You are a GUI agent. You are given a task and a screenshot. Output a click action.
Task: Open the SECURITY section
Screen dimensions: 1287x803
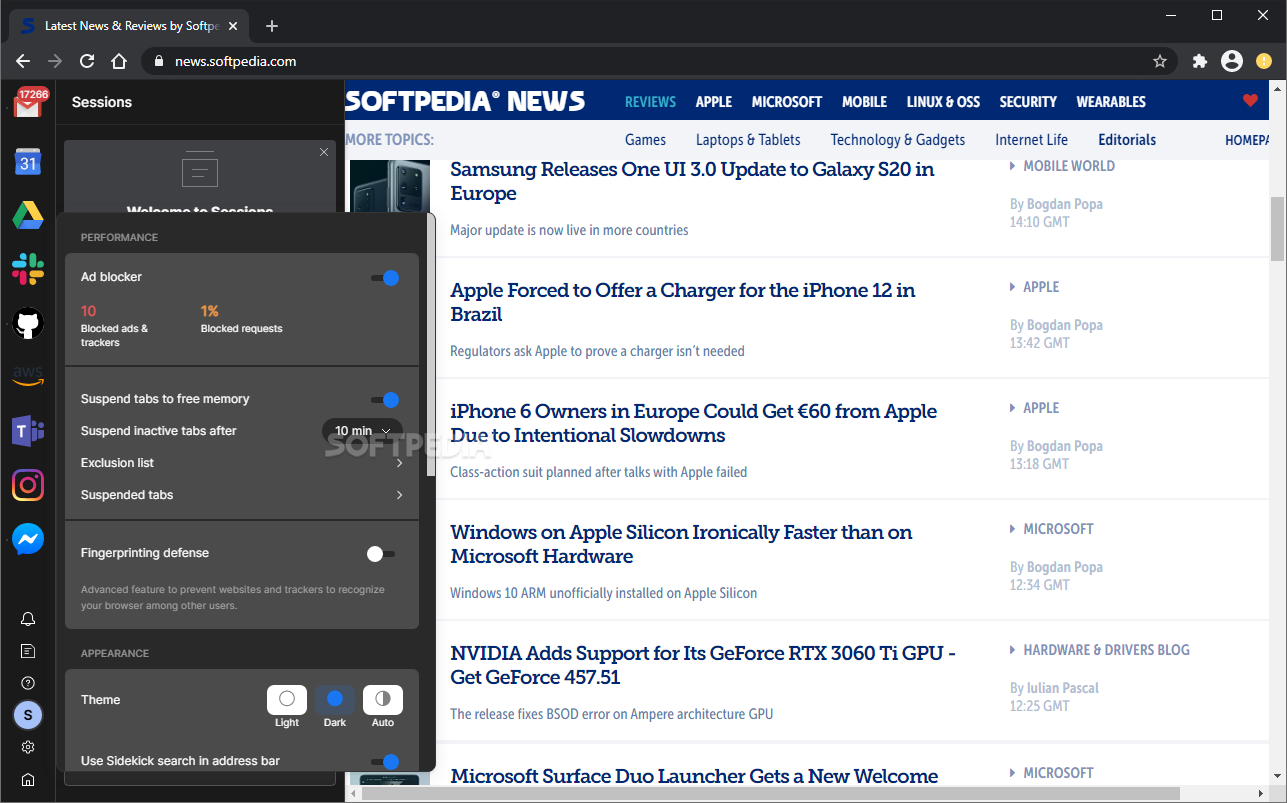(1028, 102)
